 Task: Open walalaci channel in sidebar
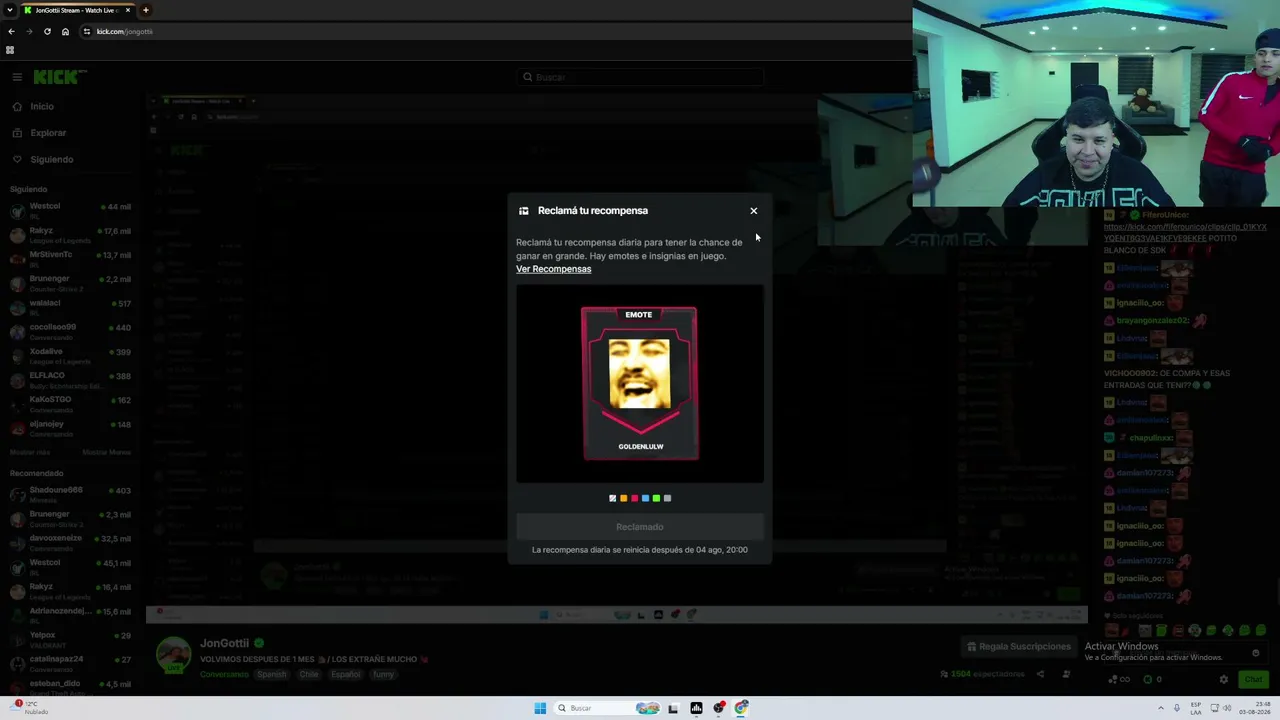72,307
